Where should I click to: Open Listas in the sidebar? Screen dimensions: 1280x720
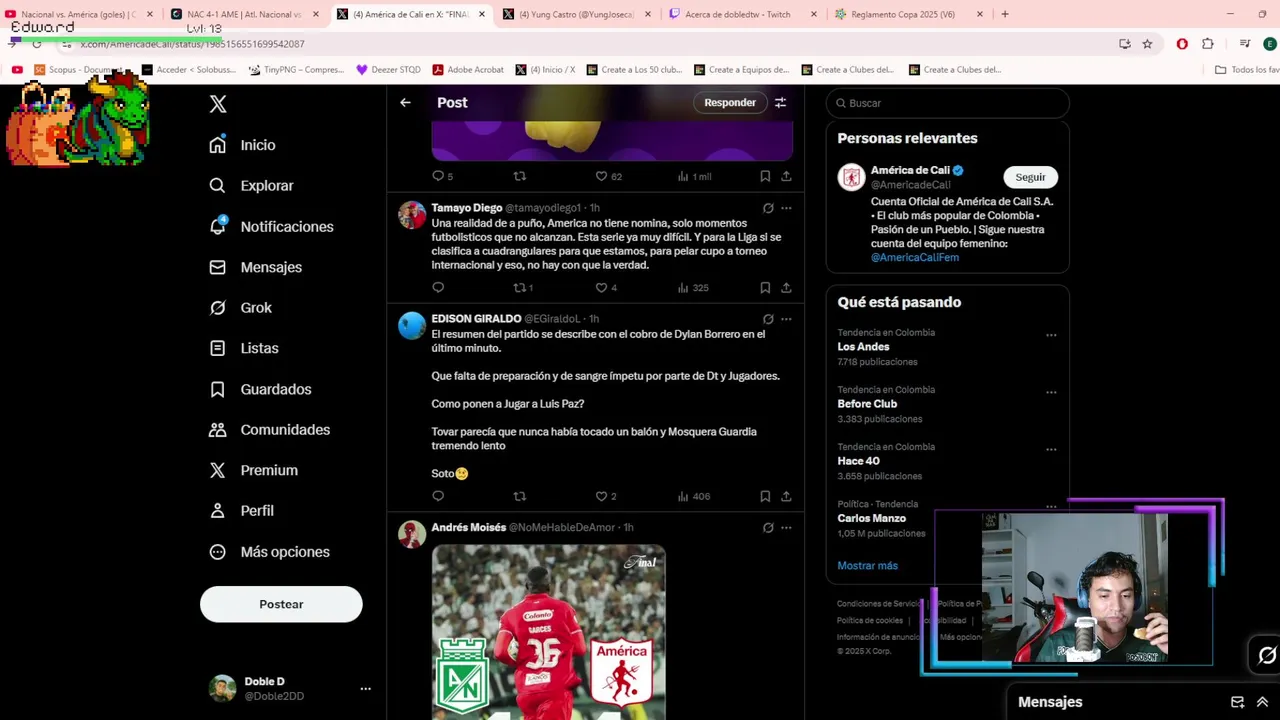point(244,348)
